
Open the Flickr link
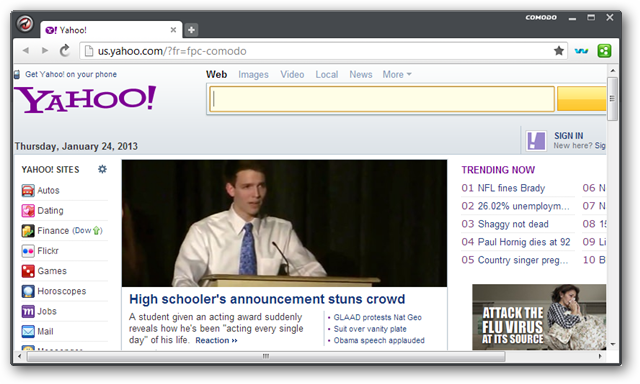click(48, 251)
